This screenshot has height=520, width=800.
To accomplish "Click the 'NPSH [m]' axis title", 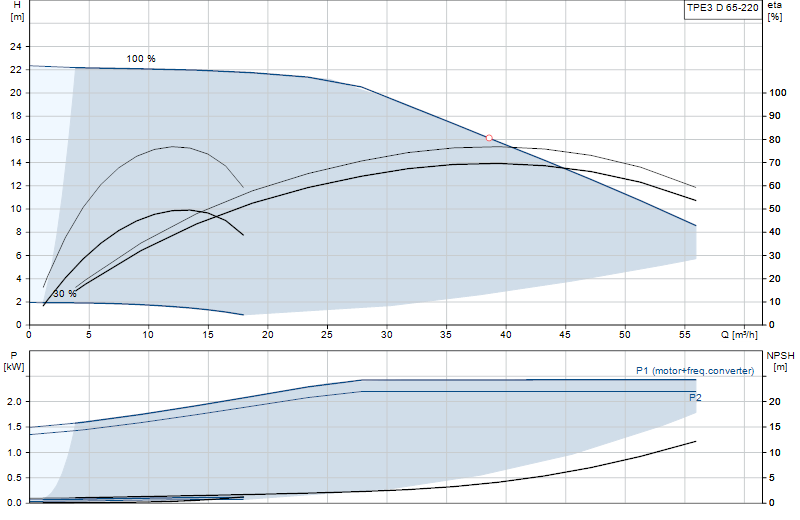I will (780, 361).
